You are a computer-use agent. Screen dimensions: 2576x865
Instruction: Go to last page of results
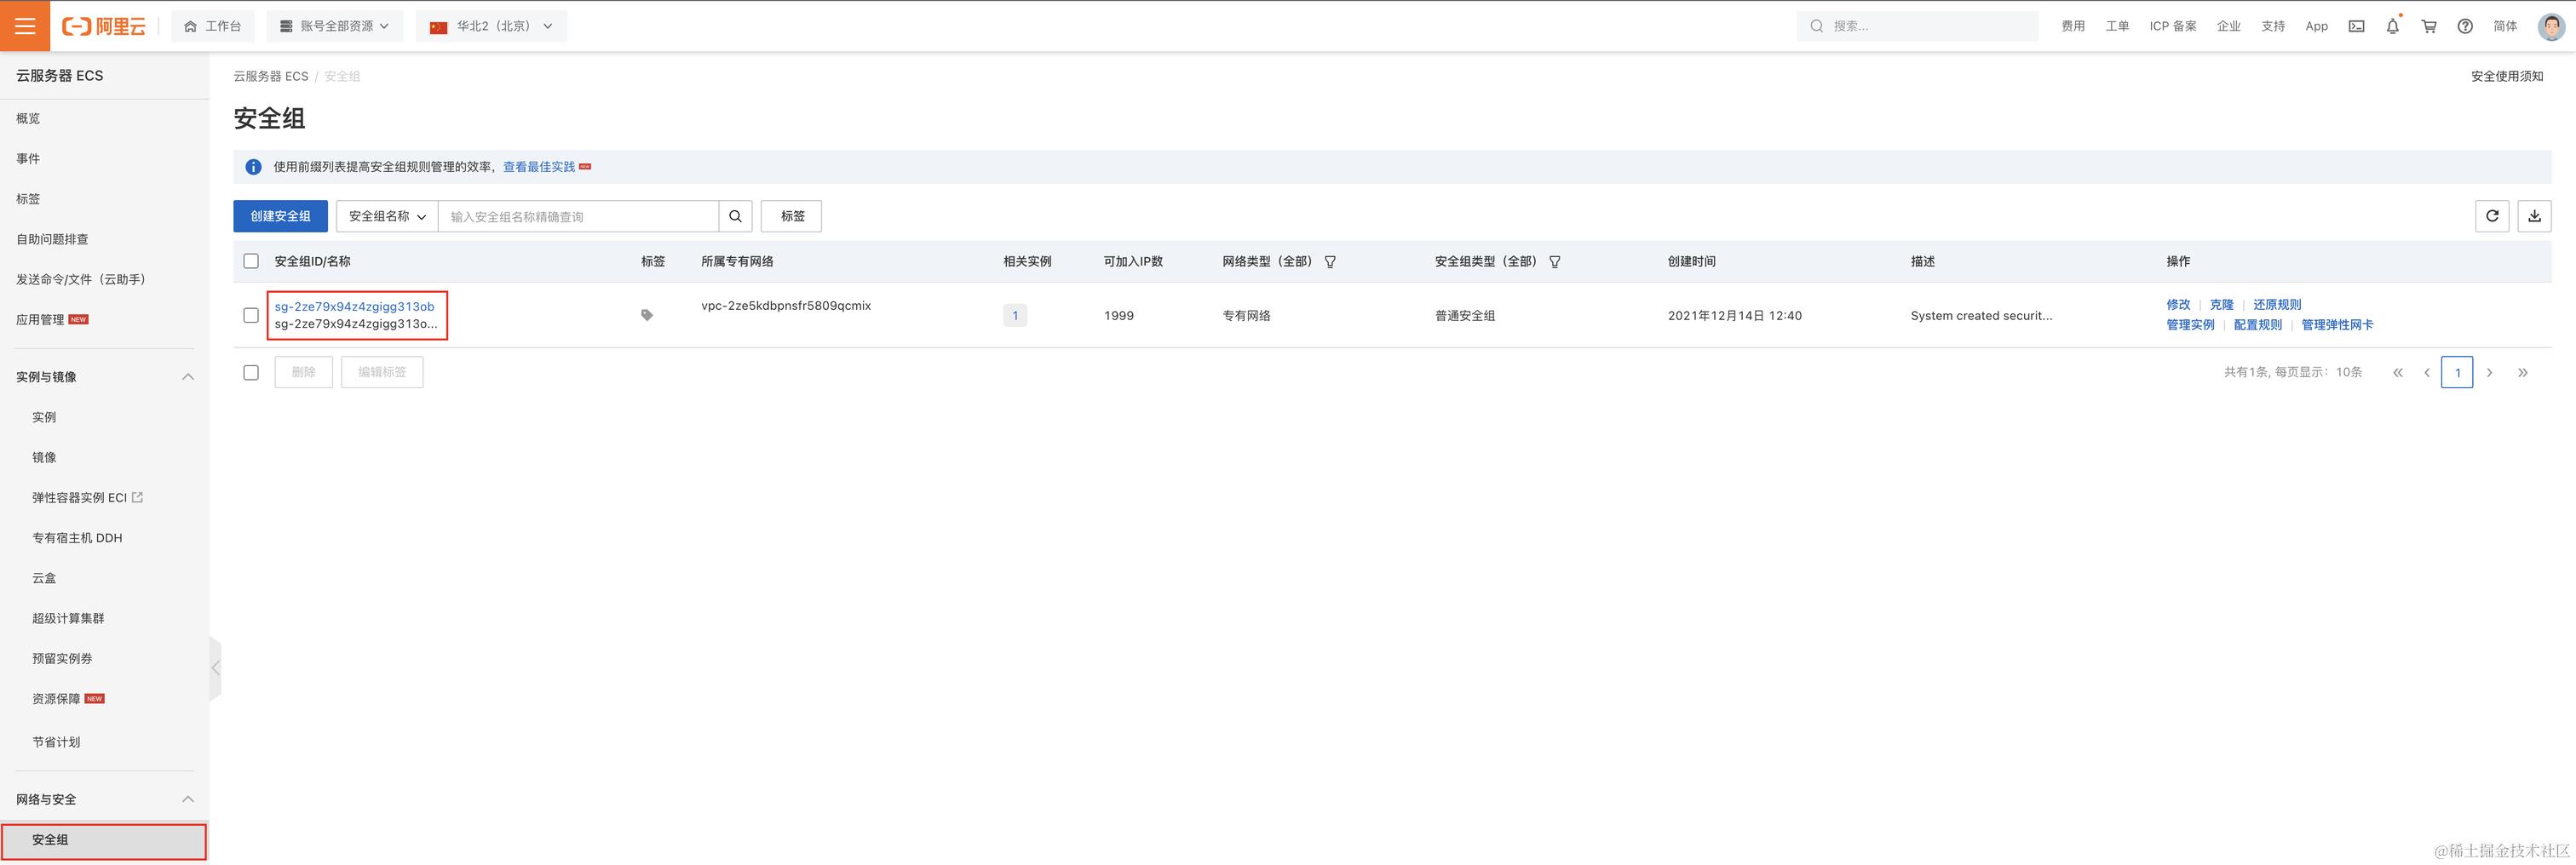click(2523, 372)
